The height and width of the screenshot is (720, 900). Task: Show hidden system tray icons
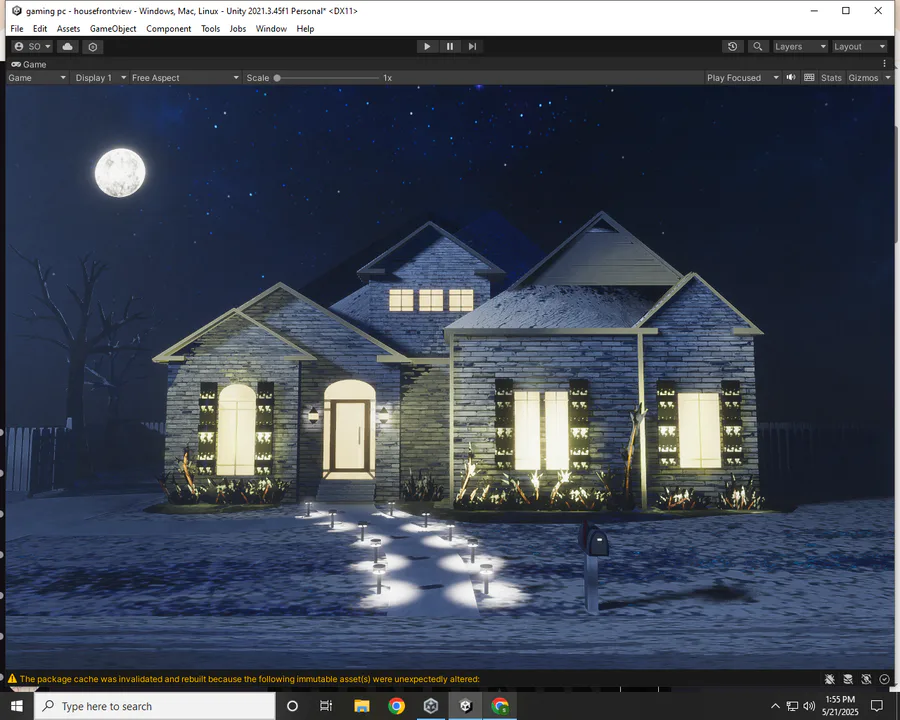775,706
